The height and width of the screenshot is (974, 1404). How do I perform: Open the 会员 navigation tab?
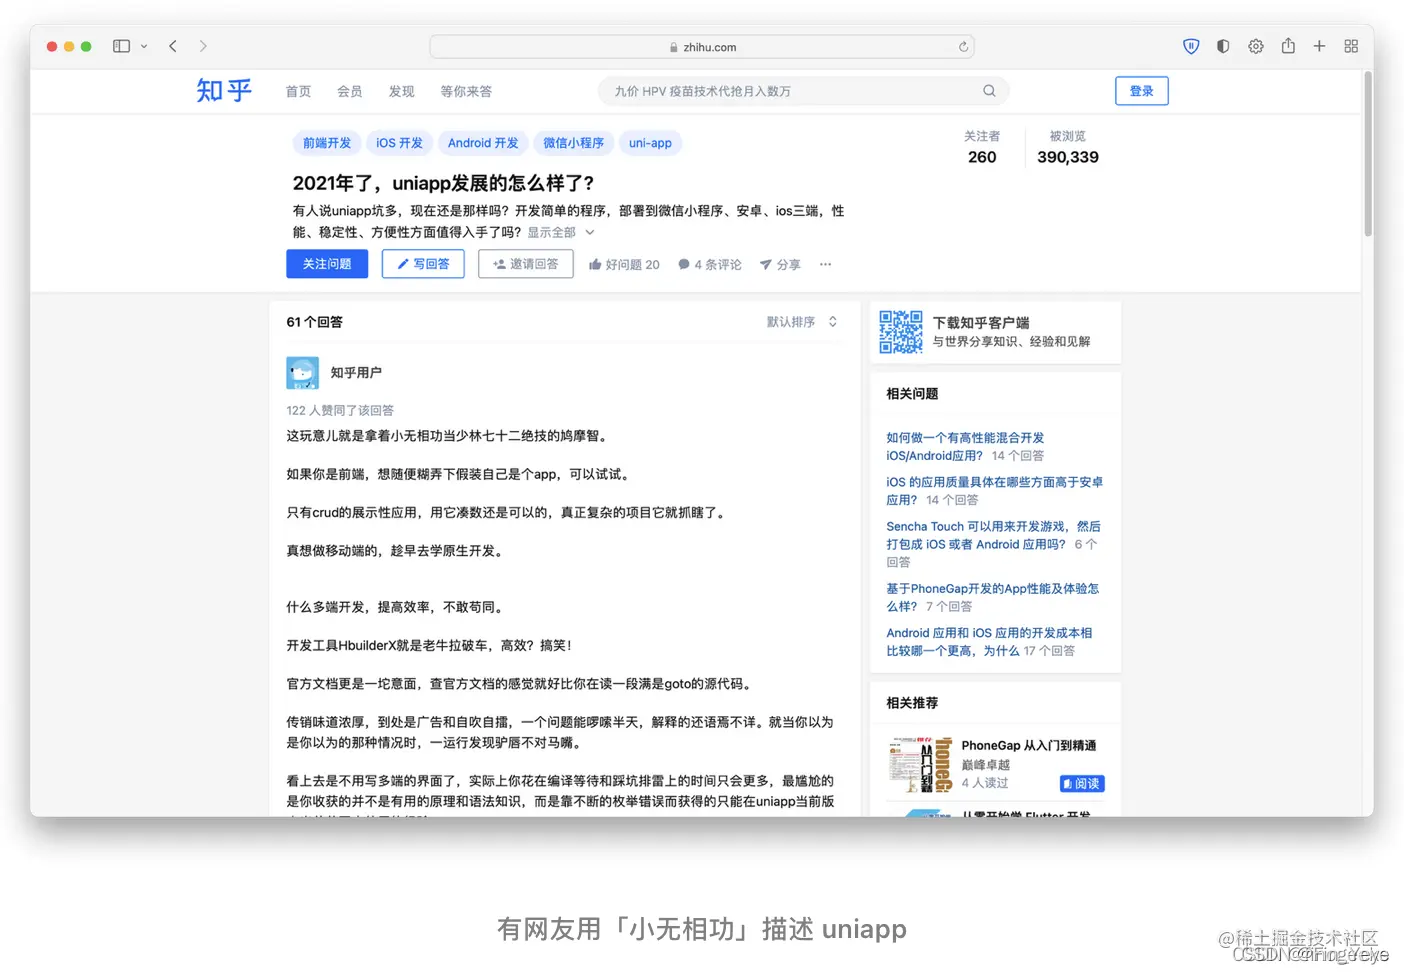coord(350,91)
